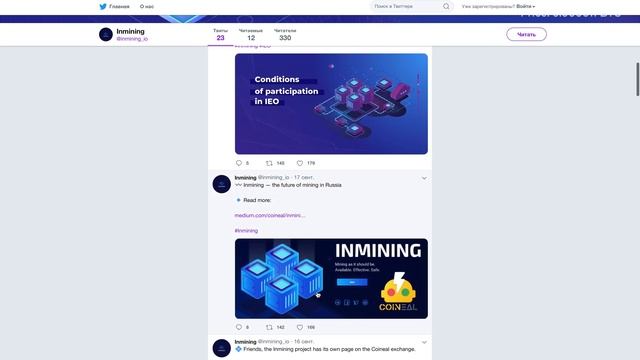Reply to the IEO conditions tweet

tap(239, 163)
